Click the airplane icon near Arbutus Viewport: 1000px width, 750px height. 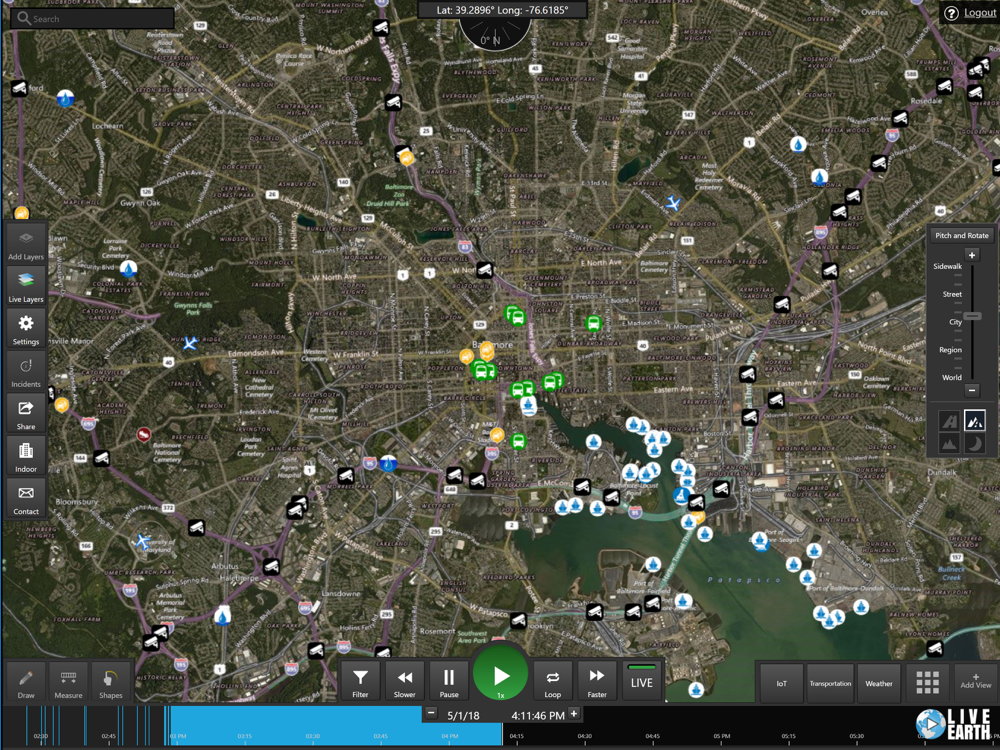pyautogui.click(x=143, y=542)
